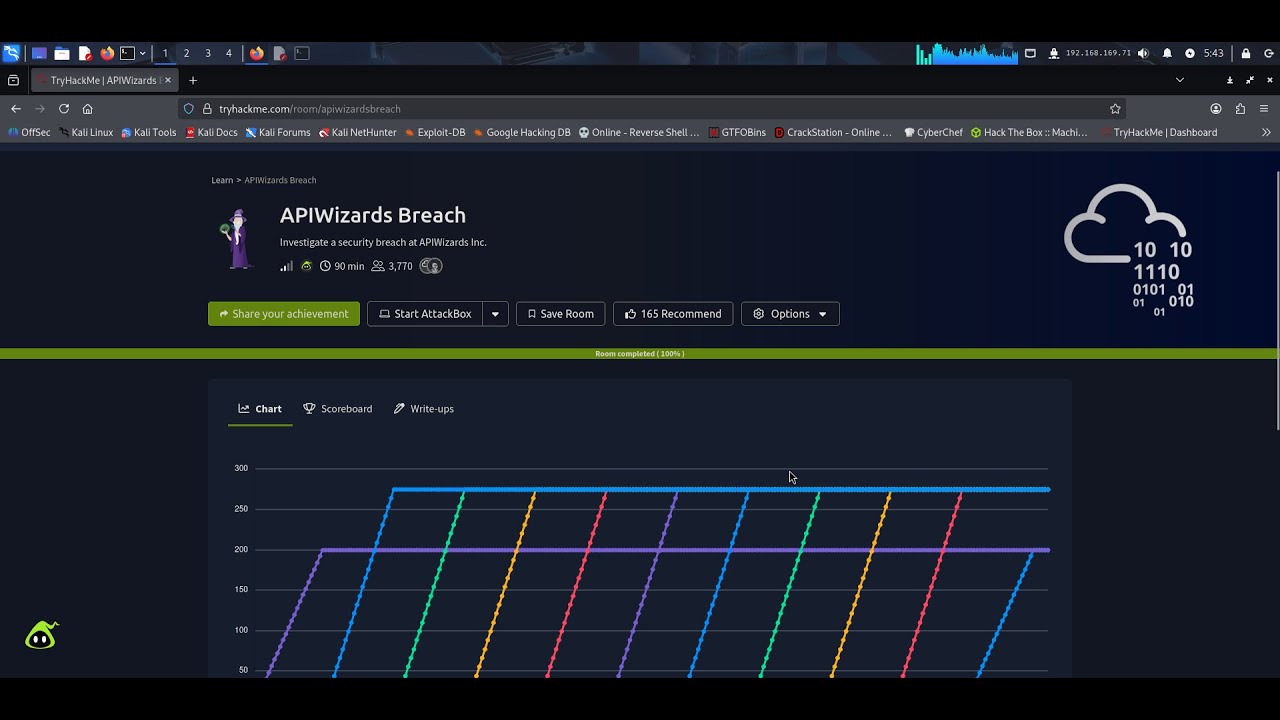Click the URL address bar
The width and height of the screenshot is (1280, 720).
point(652,108)
